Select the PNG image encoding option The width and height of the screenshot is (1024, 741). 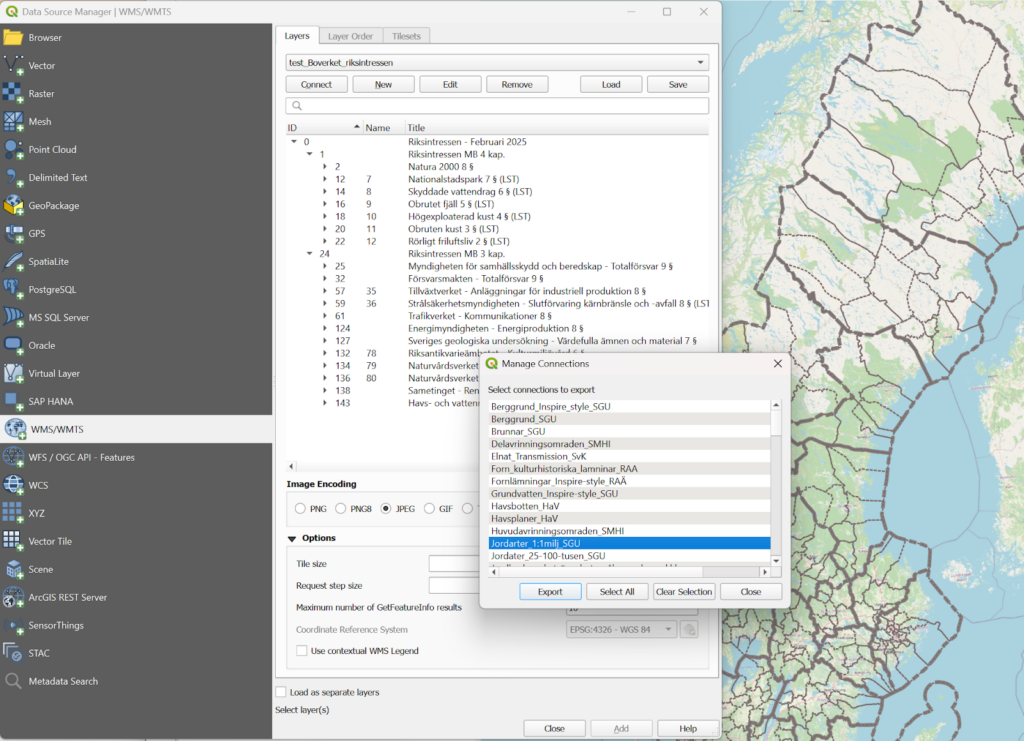[x=300, y=508]
